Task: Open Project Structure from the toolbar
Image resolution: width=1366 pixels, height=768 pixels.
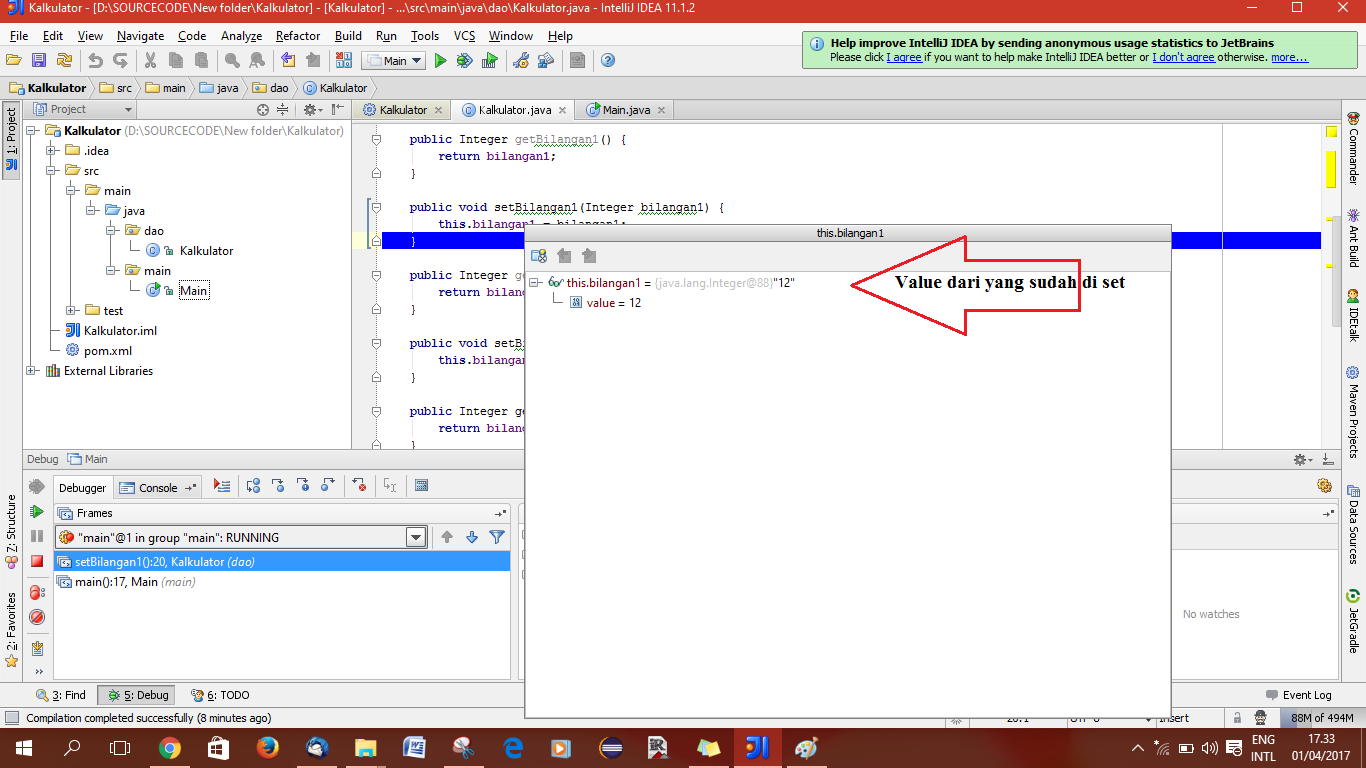Action: coord(546,61)
